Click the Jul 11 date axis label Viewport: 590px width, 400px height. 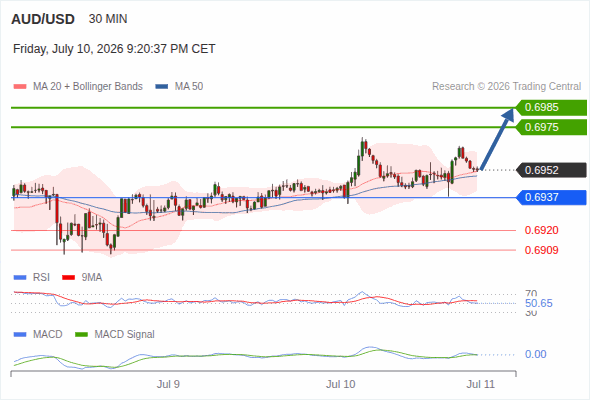coord(481,384)
